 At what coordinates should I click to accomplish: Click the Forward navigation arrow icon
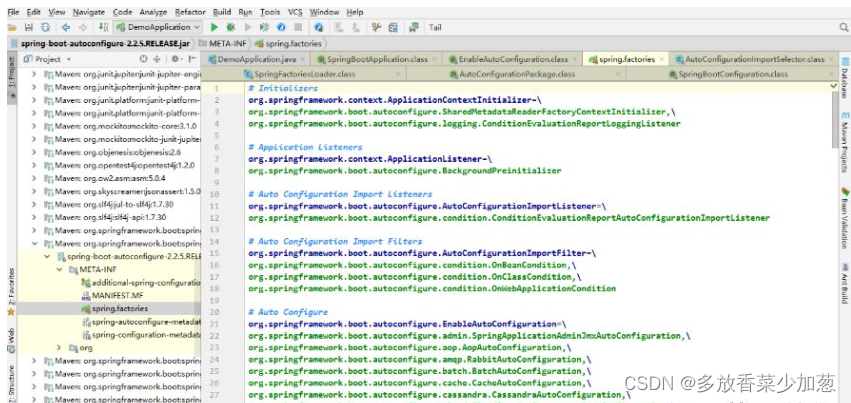pos(83,27)
